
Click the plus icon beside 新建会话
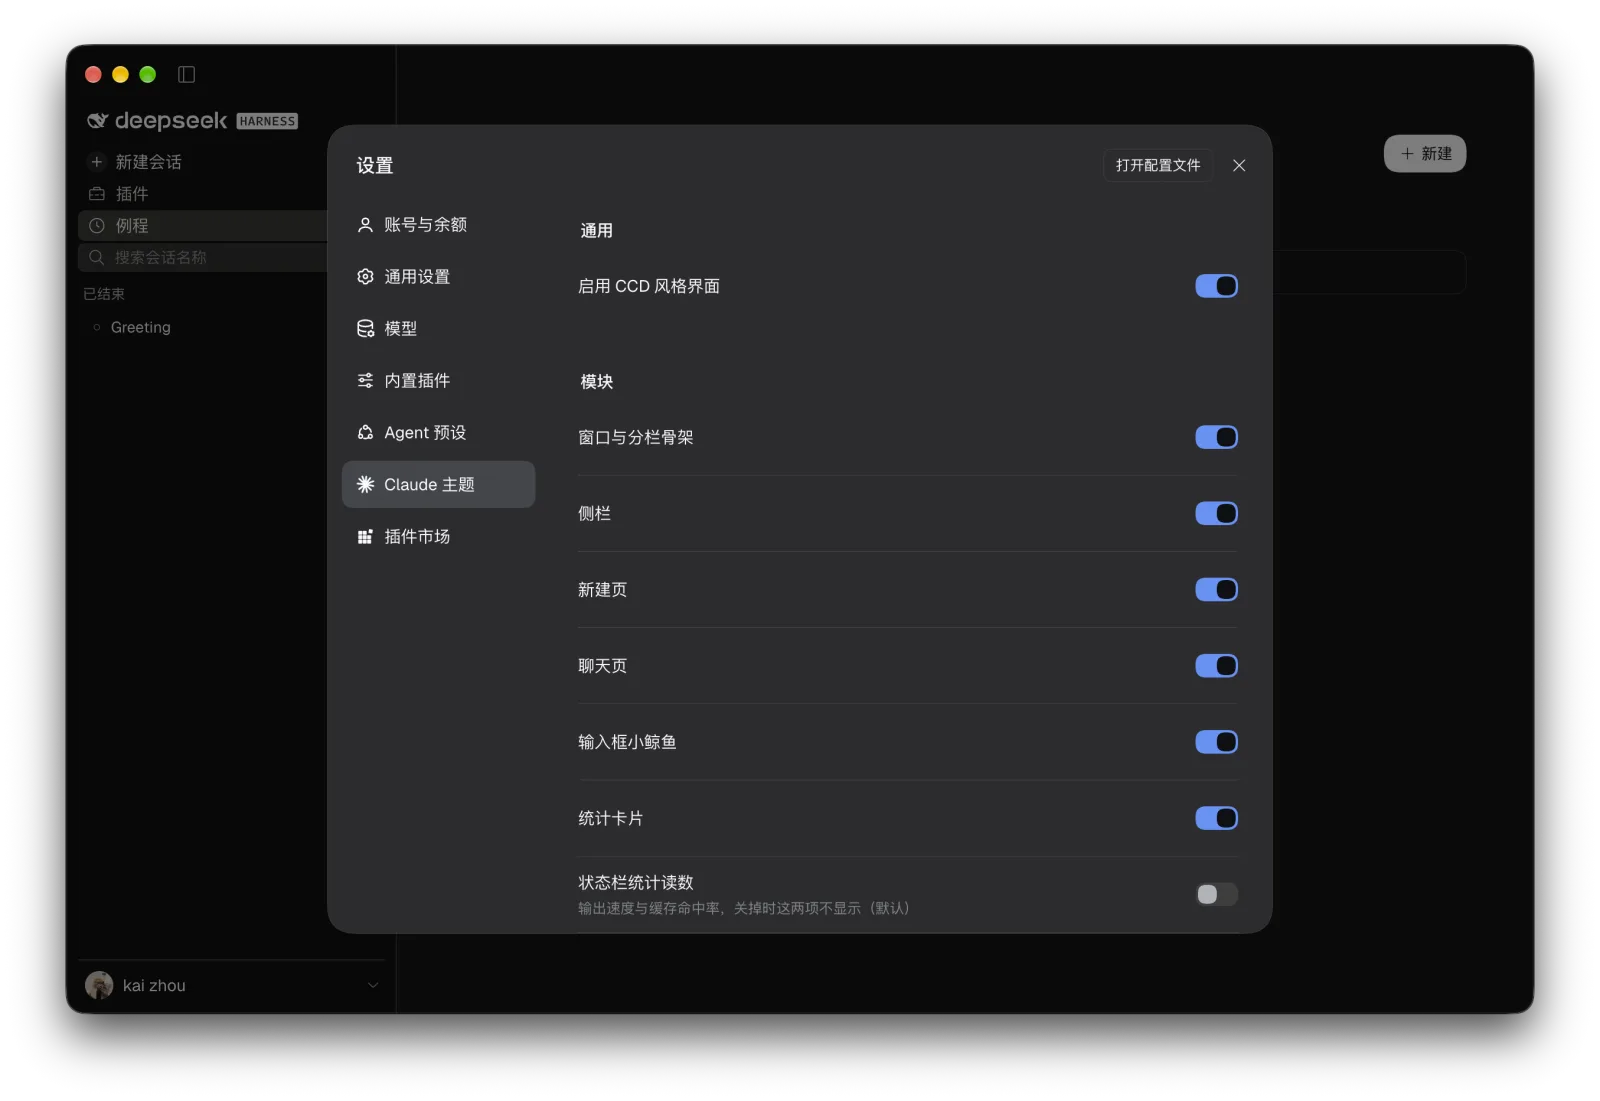(97, 162)
